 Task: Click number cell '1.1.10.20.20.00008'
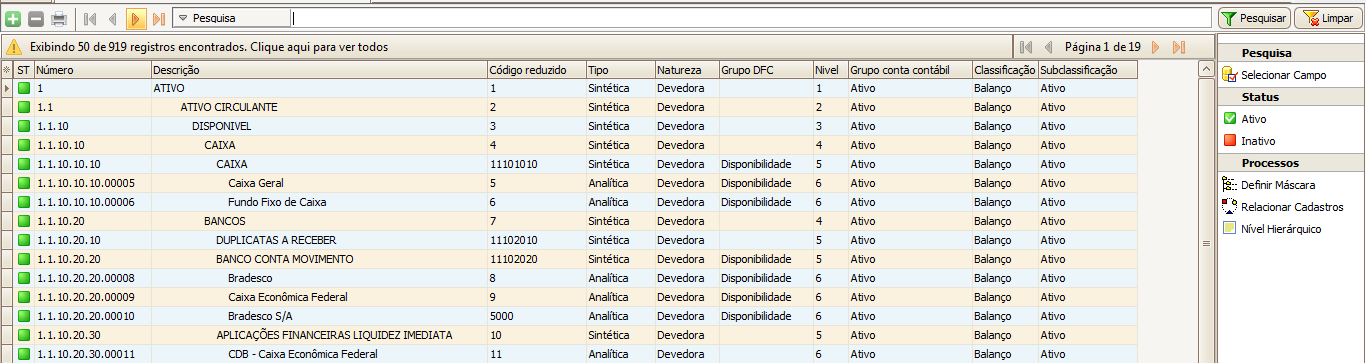[x=92, y=278]
